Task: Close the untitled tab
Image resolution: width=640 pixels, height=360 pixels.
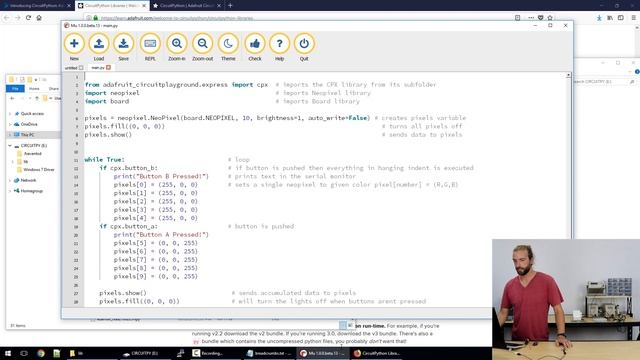Action: (81, 68)
